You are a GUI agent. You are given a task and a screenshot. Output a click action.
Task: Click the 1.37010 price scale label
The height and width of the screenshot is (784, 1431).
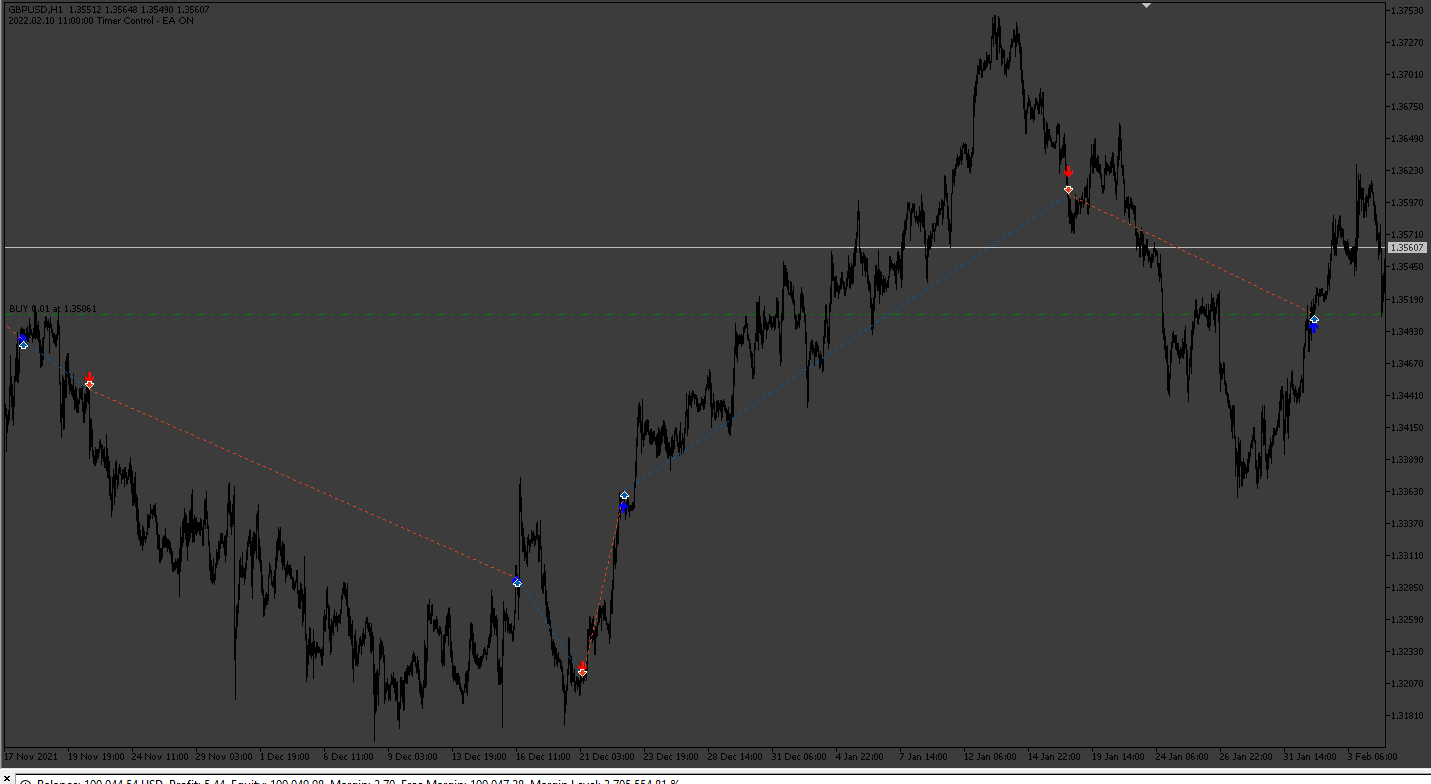pos(1406,74)
